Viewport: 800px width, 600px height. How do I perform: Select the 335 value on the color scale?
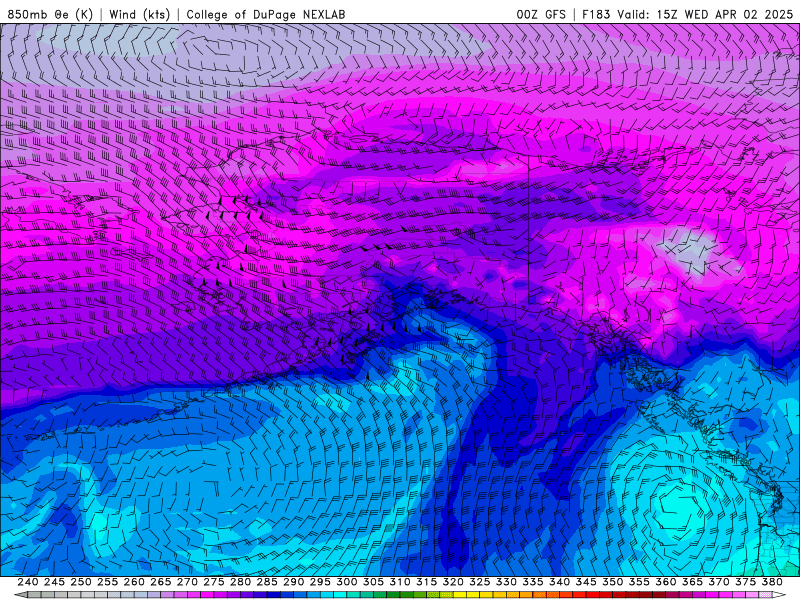[533, 582]
